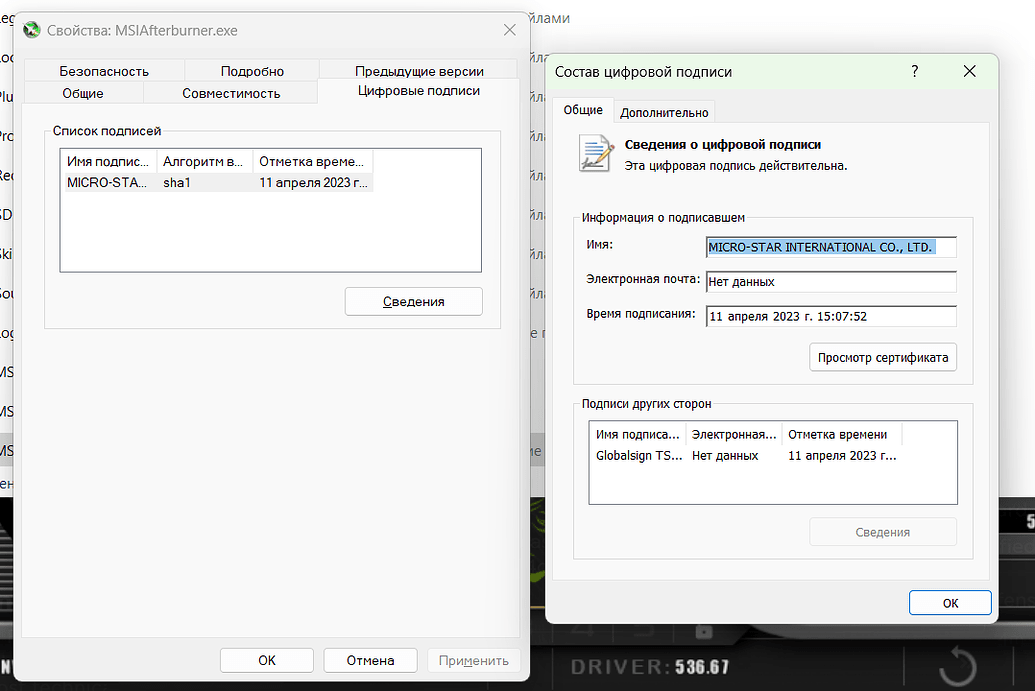Click the Электронная почта field
This screenshot has width=1035, height=691.
click(x=830, y=282)
